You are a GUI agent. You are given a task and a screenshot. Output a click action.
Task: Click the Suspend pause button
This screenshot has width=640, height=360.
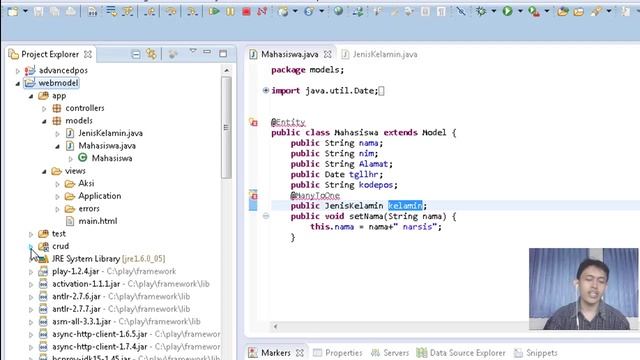point(230,11)
